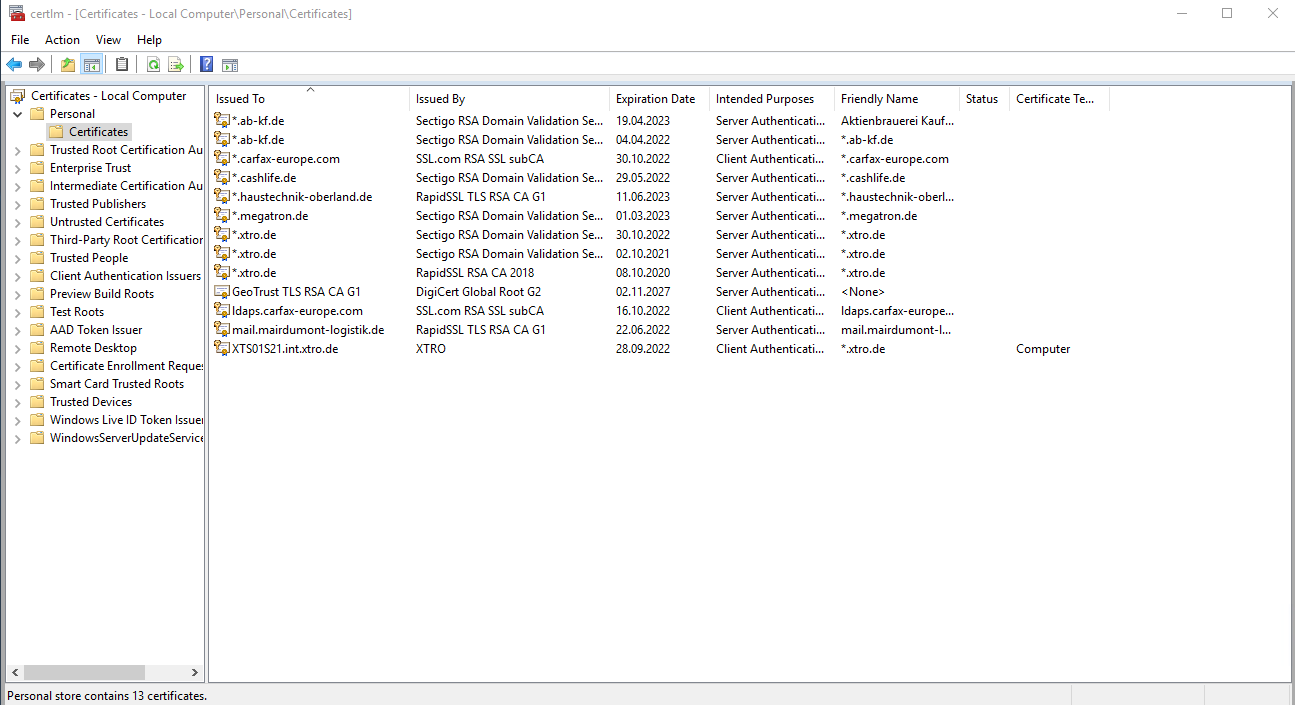
Task: Go up one level with folder-arrow icon
Action: [68, 65]
